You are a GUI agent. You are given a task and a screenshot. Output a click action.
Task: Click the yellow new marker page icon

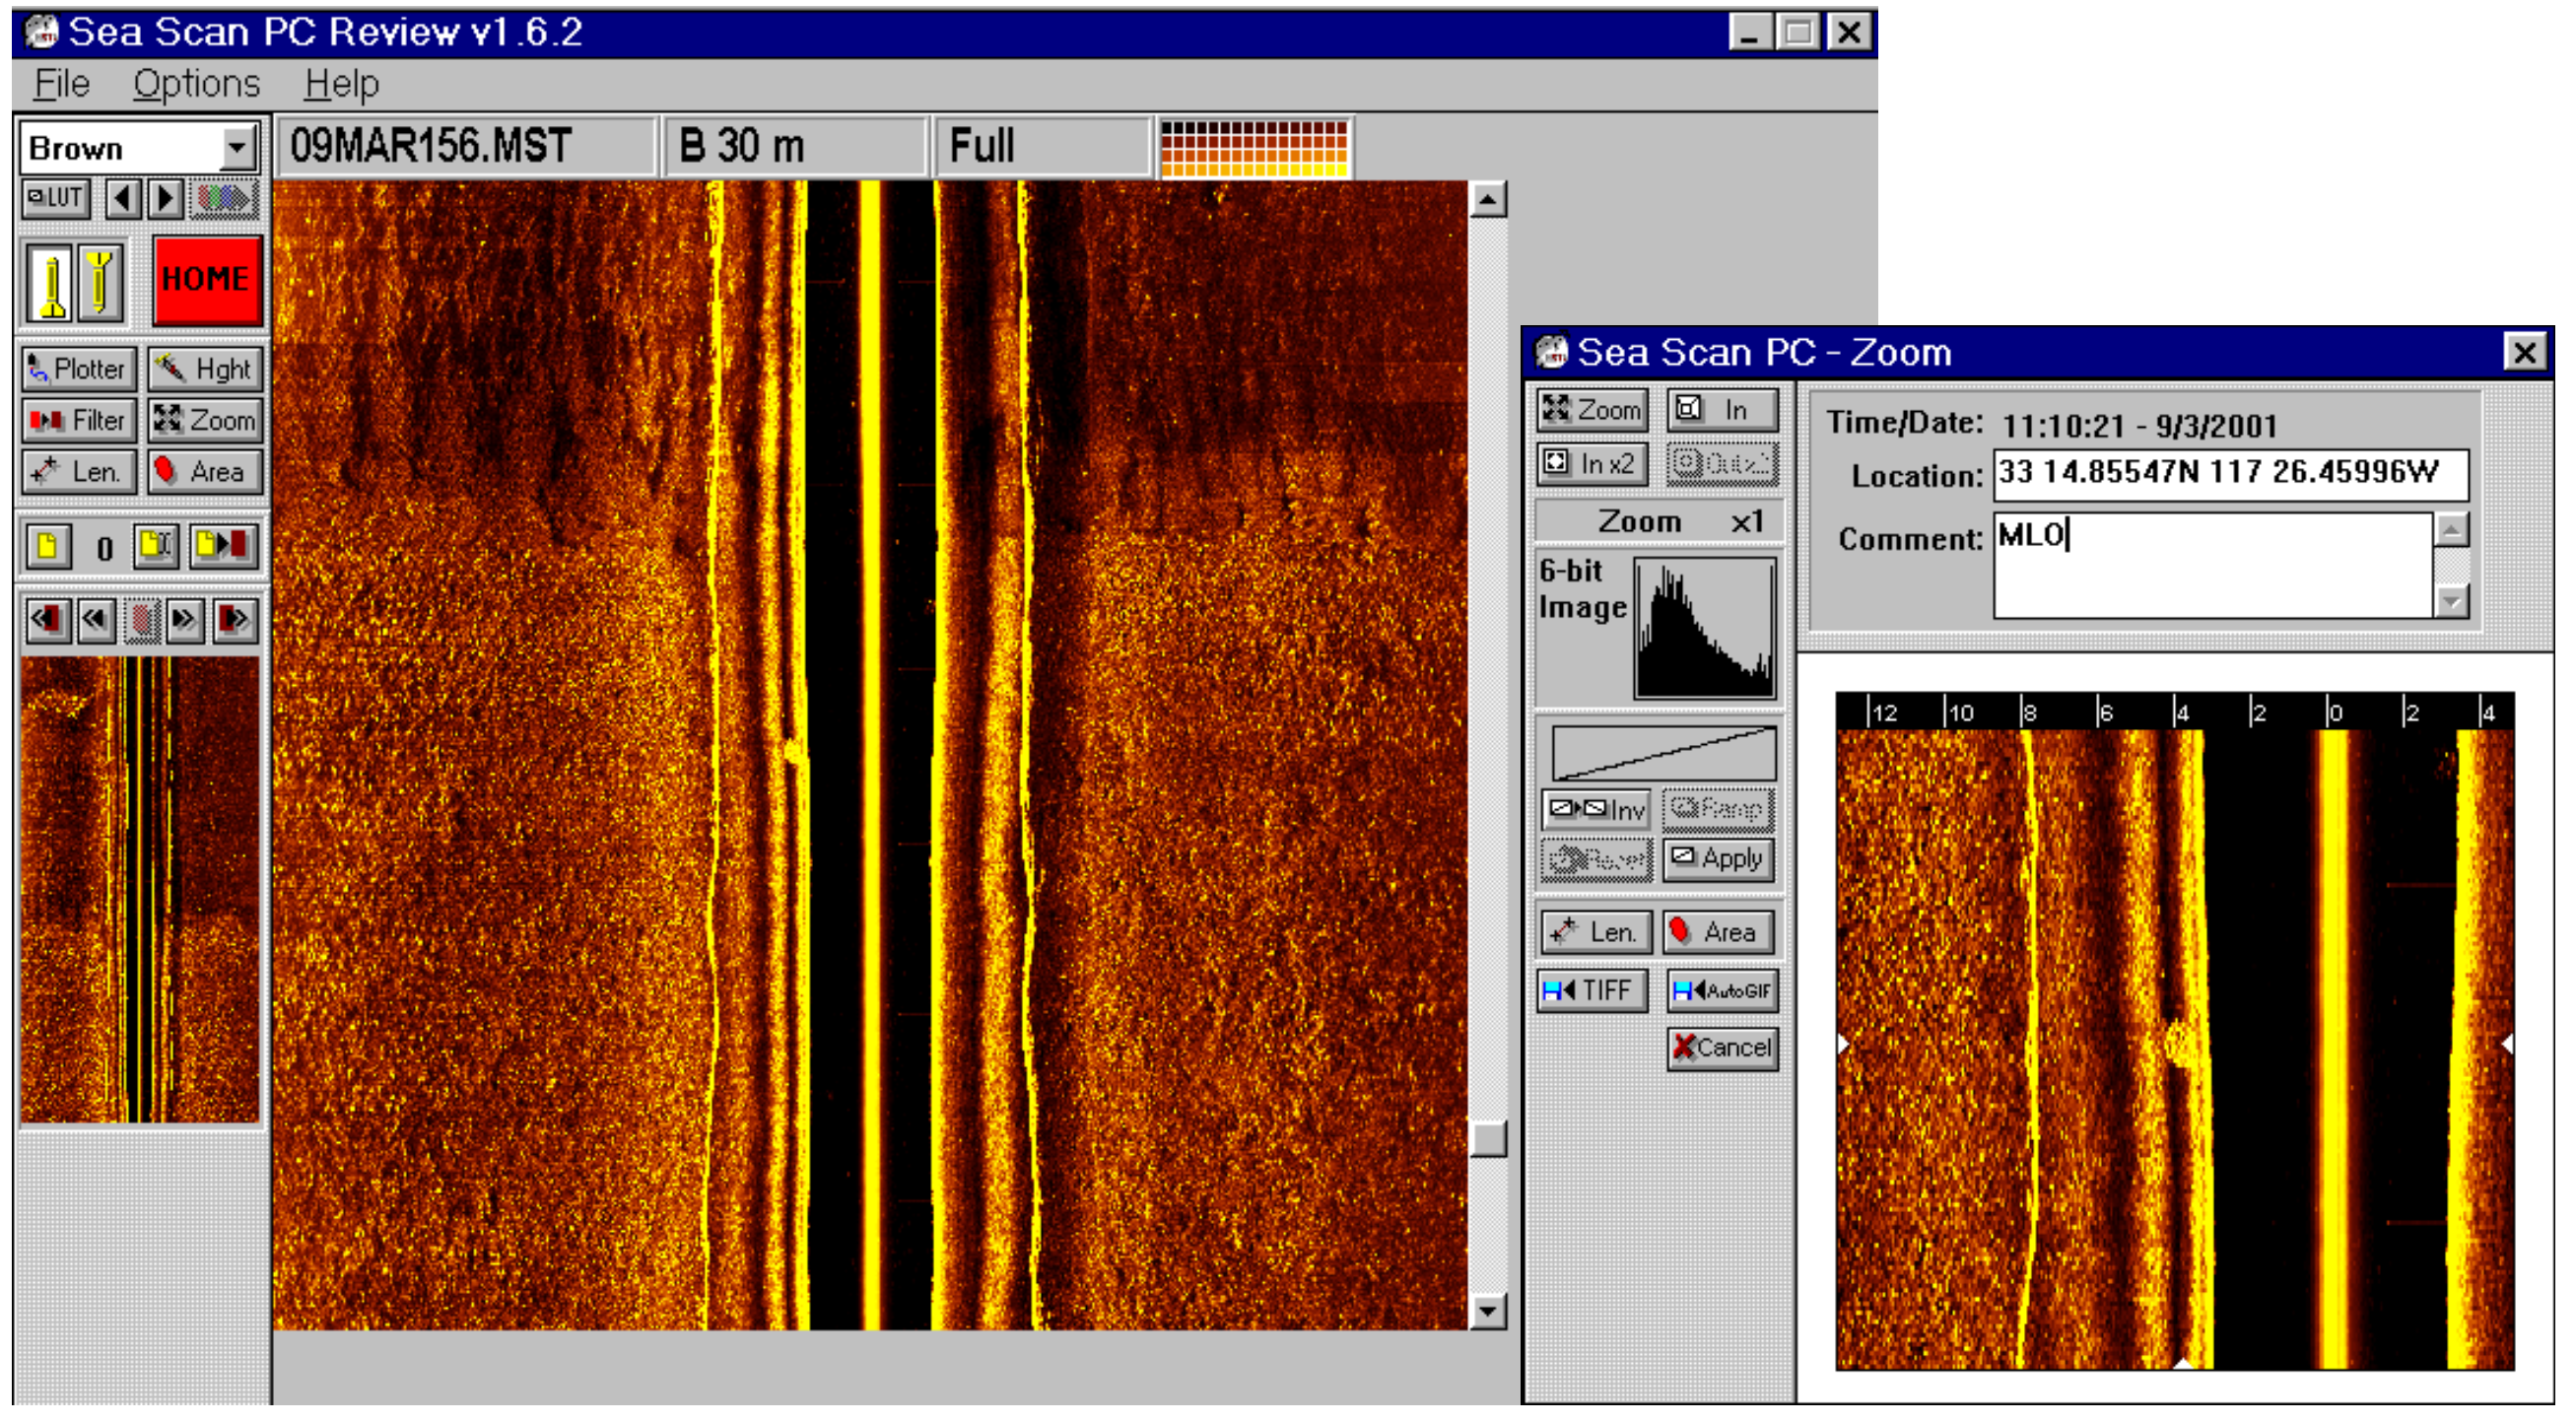[48, 546]
